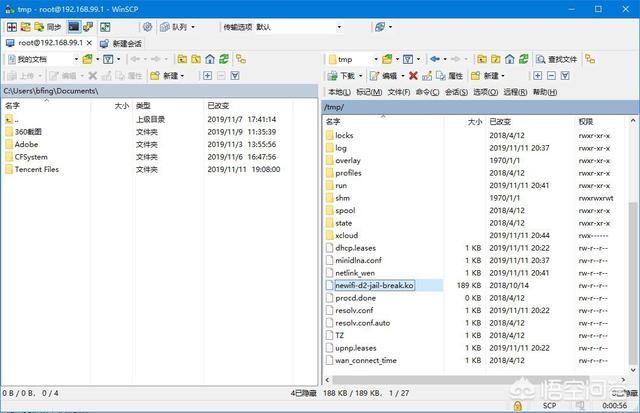Click the remote select files plus icon

coord(538,76)
